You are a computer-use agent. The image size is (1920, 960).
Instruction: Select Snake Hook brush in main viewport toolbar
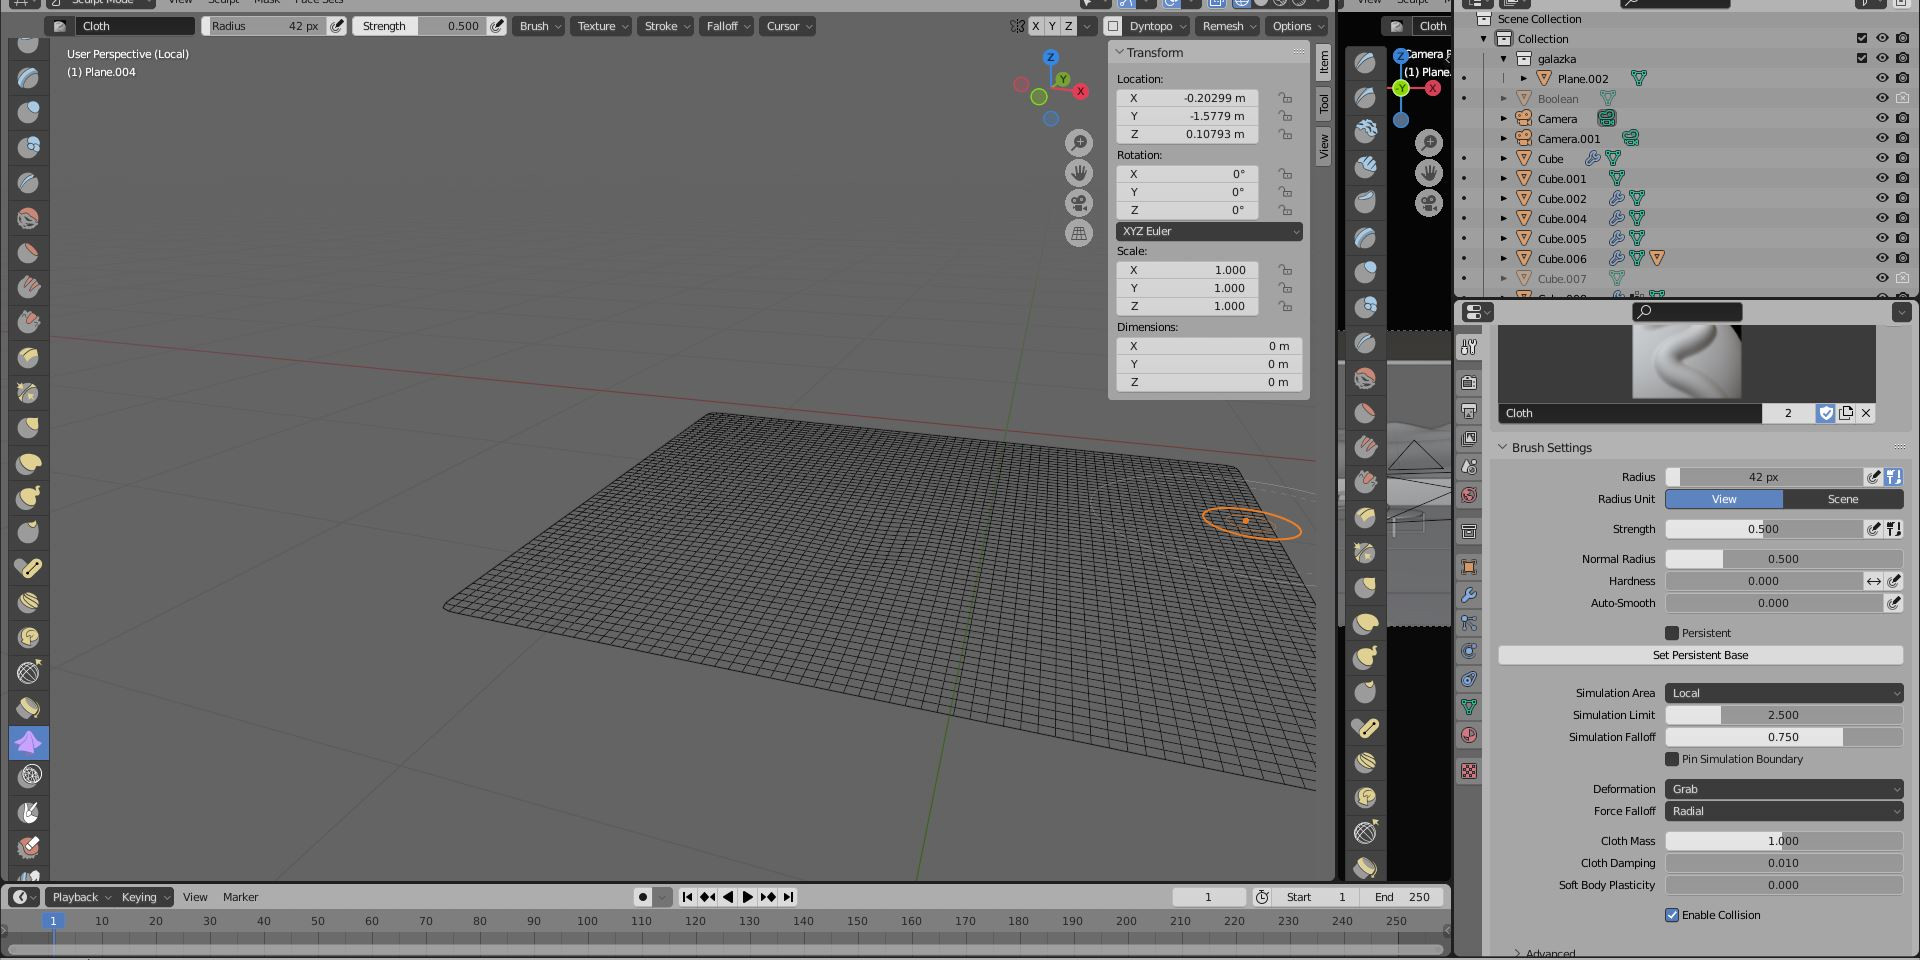pyautogui.click(x=29, y=497)
